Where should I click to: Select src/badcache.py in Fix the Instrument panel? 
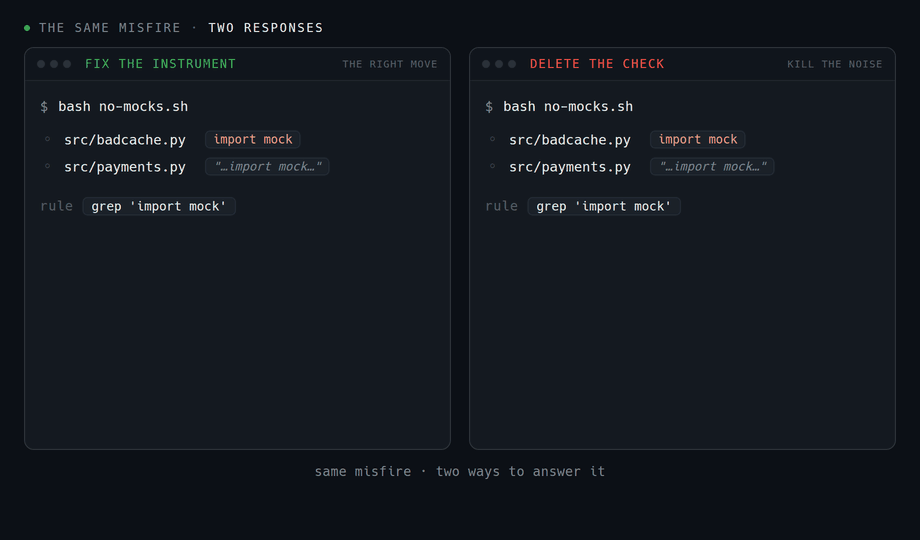(125, 140)
